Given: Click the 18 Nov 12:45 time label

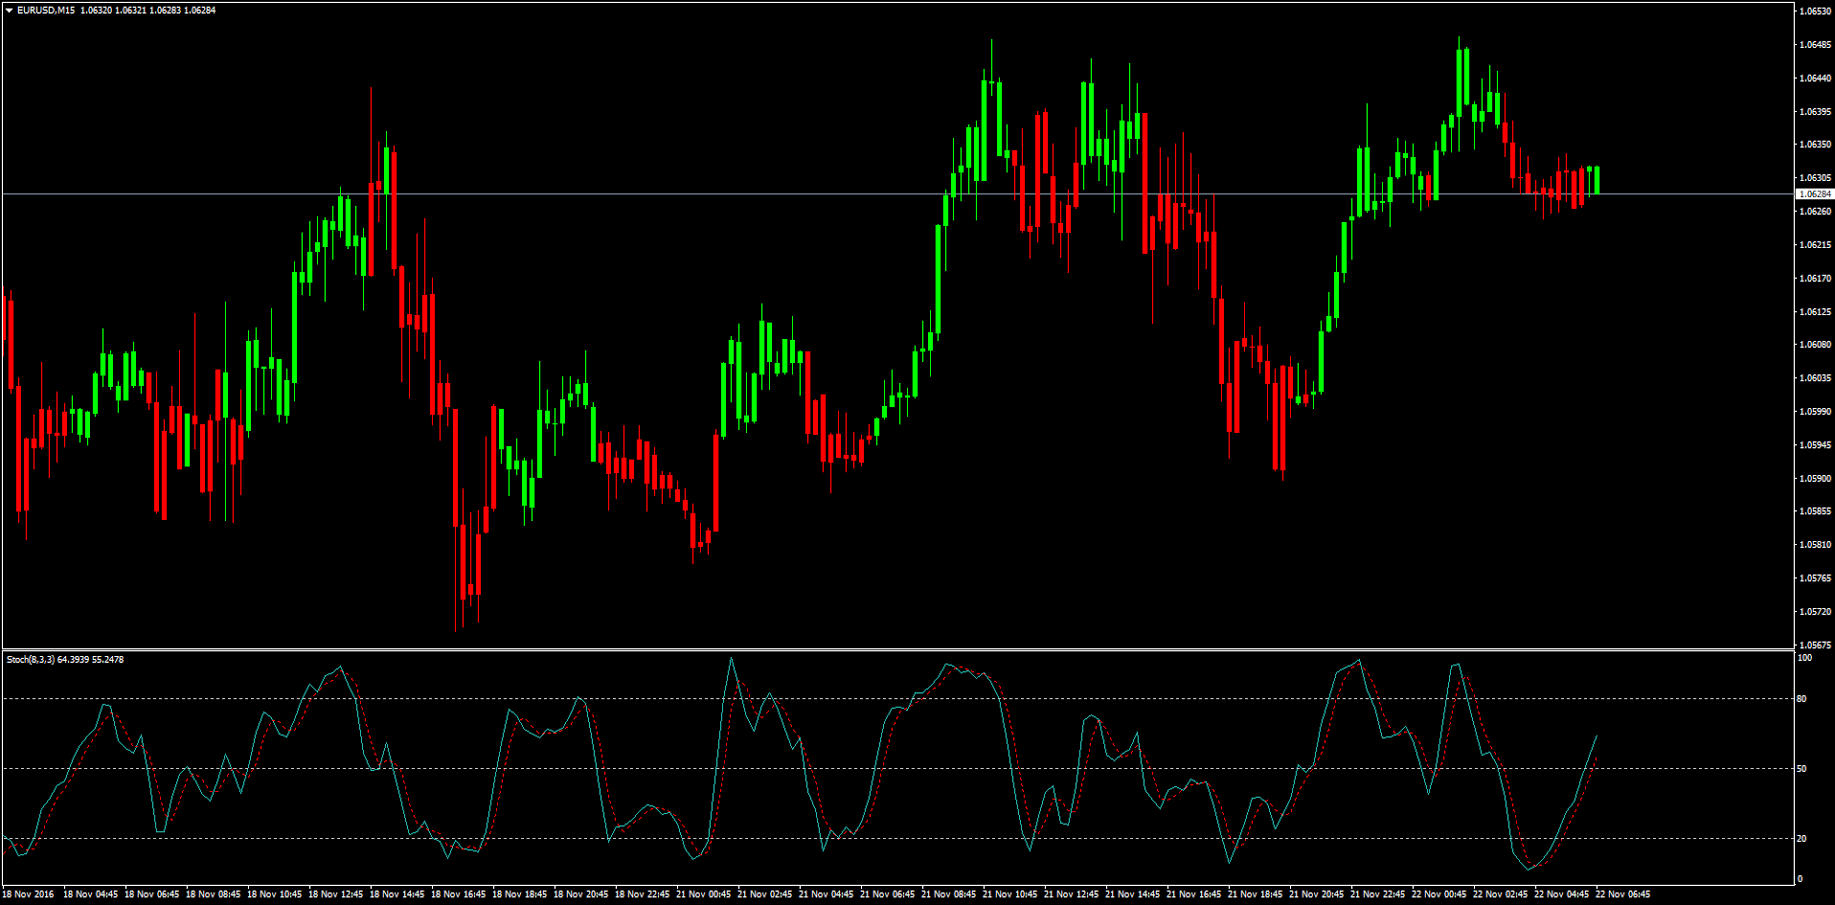Looking at the screenshot, I should pyautogui.click(x=336, y=894).
